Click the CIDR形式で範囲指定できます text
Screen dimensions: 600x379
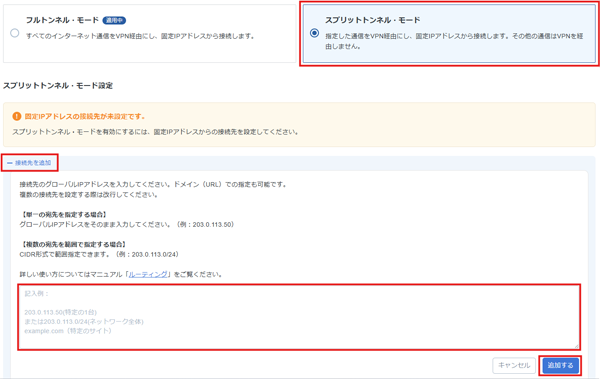click(99, 254)
